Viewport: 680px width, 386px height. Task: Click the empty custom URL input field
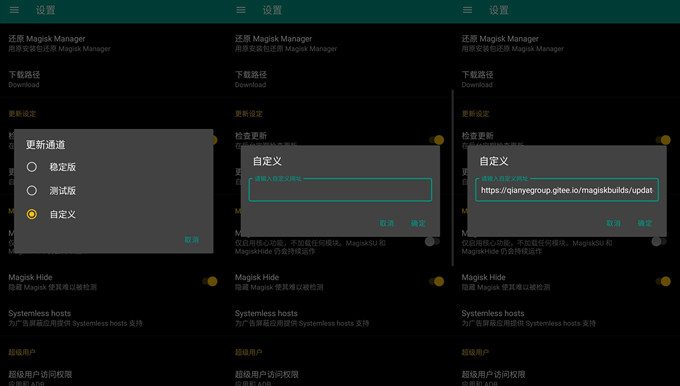point(340,190)
